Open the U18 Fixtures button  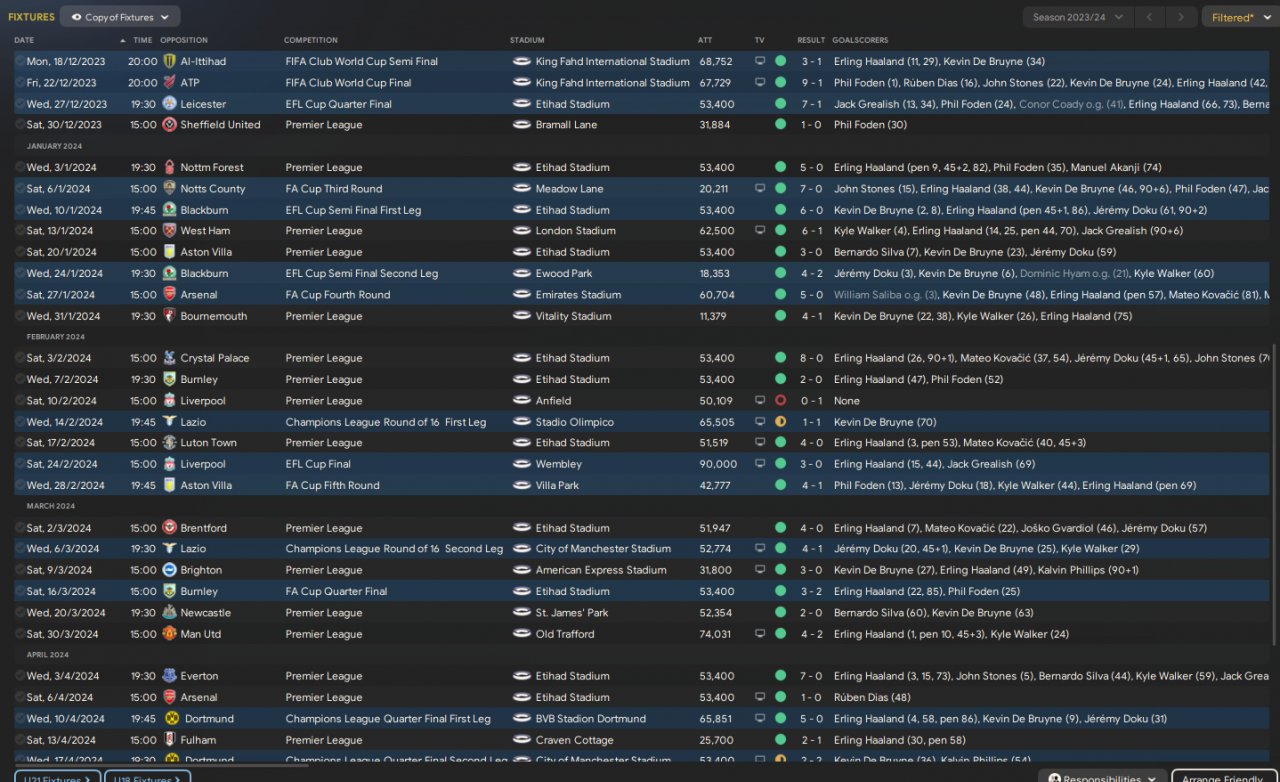pyautogui.click(x=146, y=777)
